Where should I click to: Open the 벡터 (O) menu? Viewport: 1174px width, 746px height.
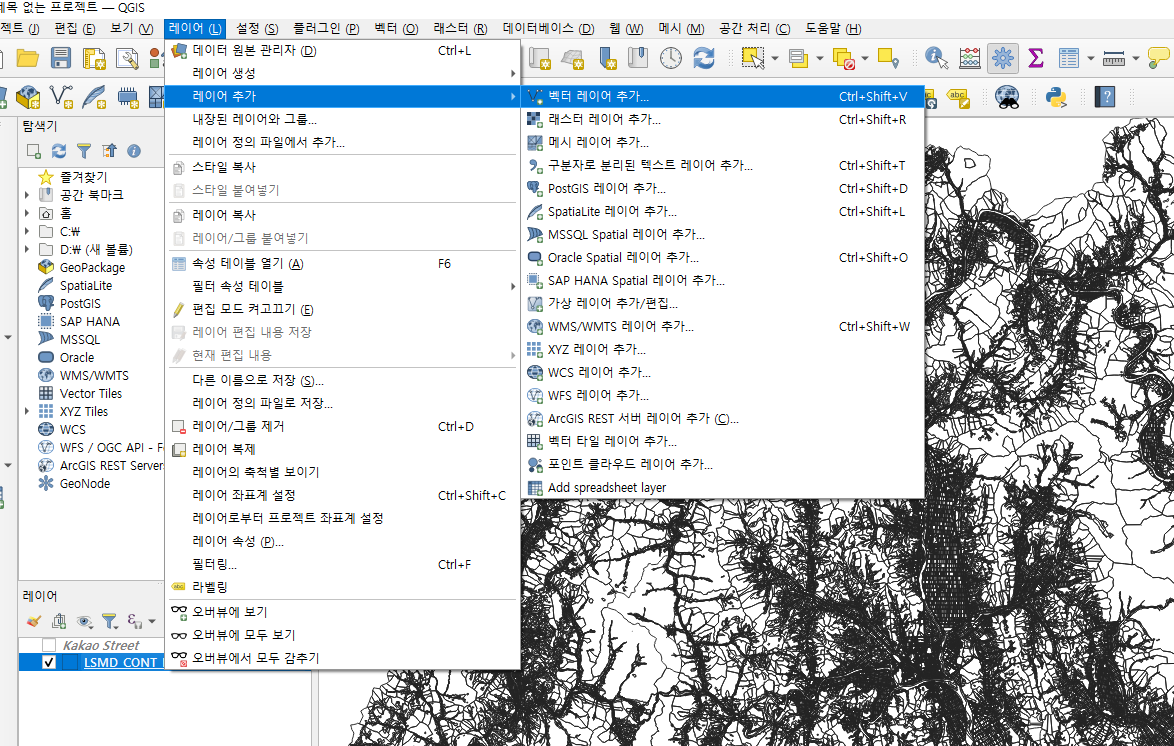(x=396, y=28)
